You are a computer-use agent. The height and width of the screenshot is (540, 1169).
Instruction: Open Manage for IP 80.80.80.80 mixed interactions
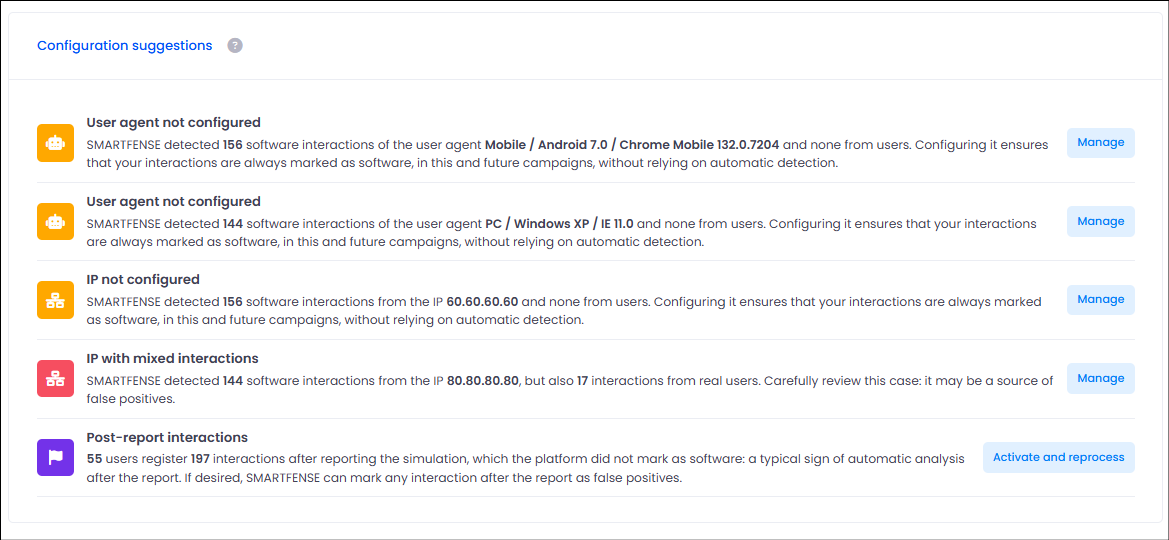click(x=1100, y=378)
